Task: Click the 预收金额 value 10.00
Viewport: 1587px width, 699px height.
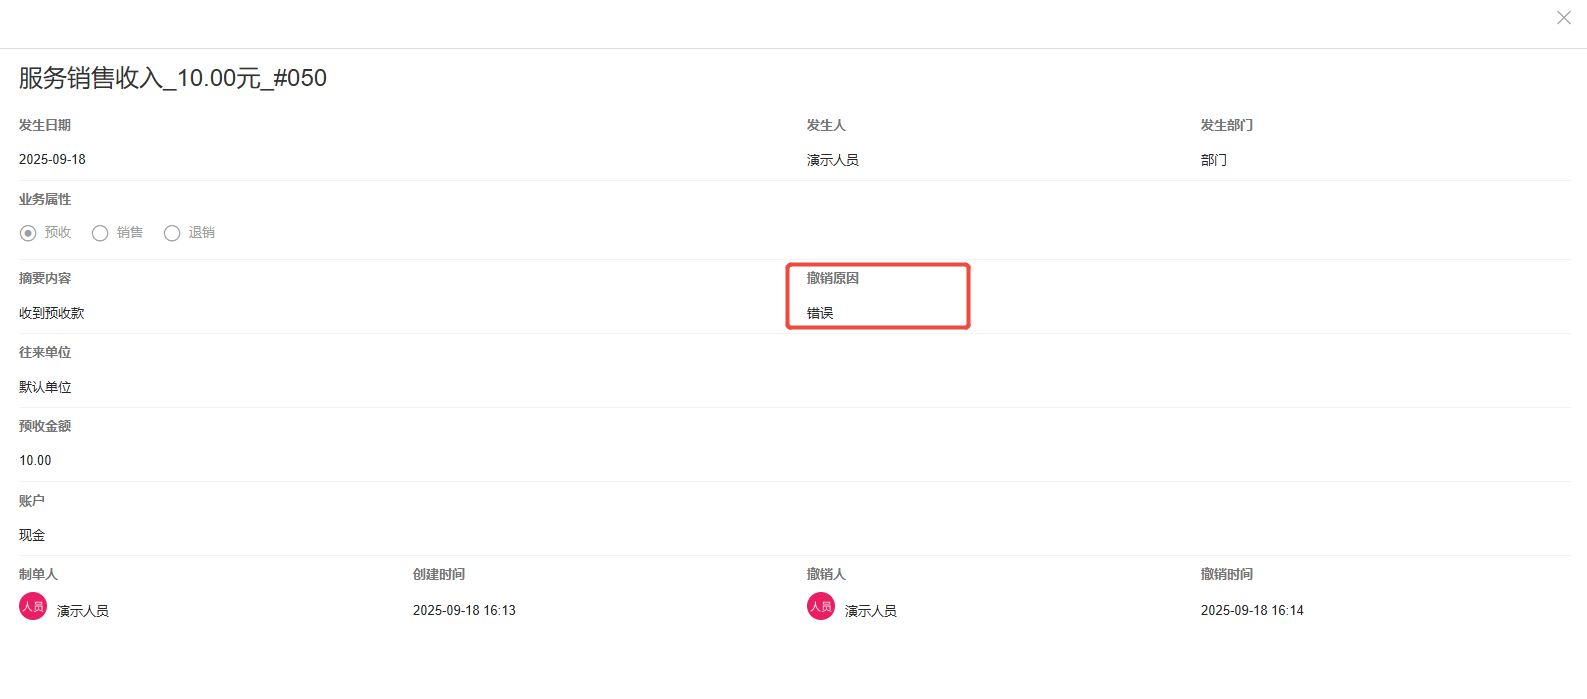Action: tap(35, 461)
